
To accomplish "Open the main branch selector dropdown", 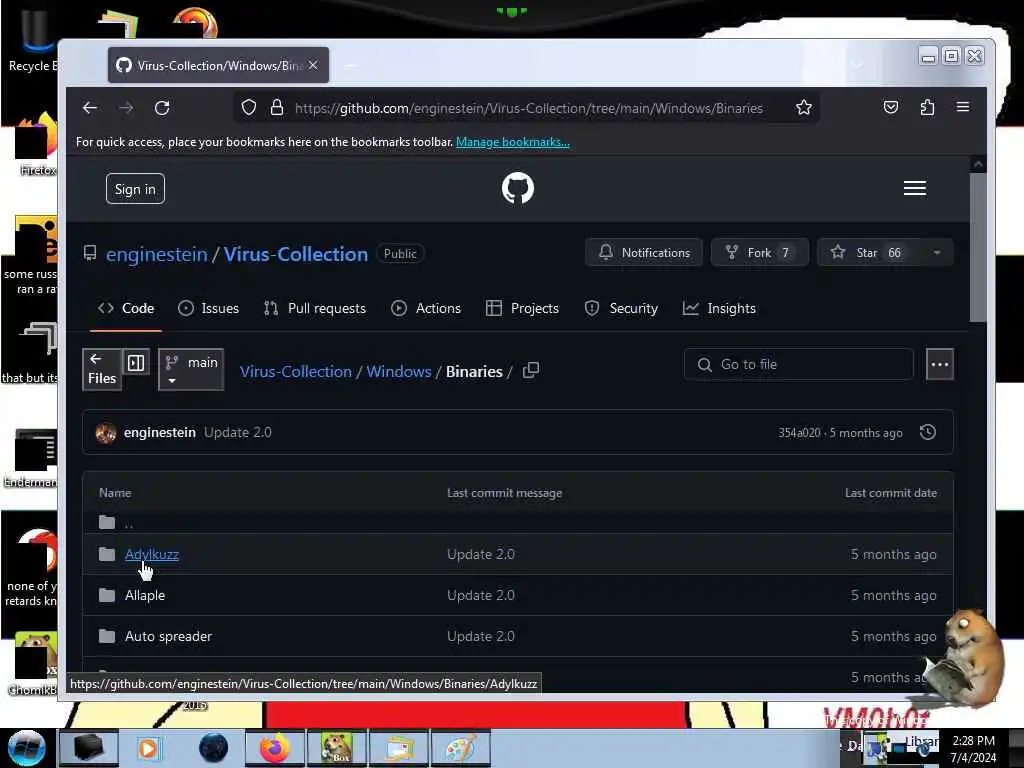I will [x=191, y=370].
